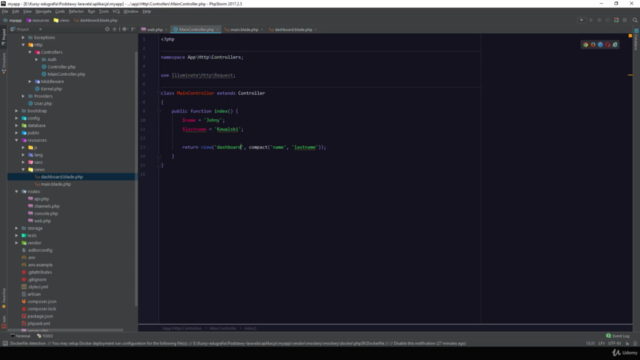Screen dimensions: 640x360
Task: Click the MainController breadcrumb below the editor
Action: pyautogui.click(x=223, y=328)
